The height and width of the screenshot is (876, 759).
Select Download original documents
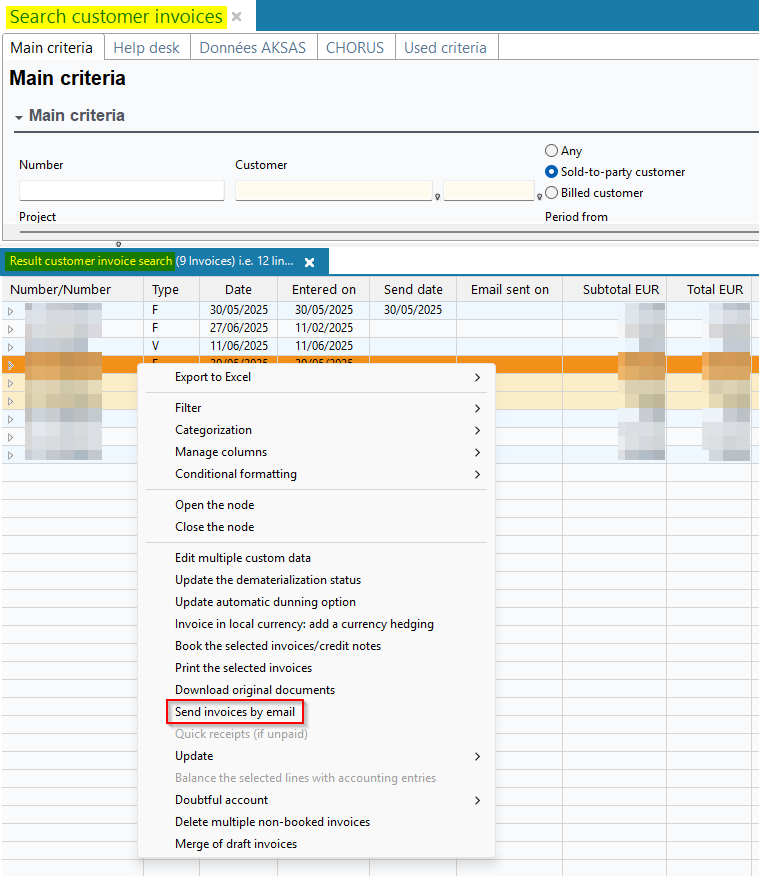tap(255, 690)
